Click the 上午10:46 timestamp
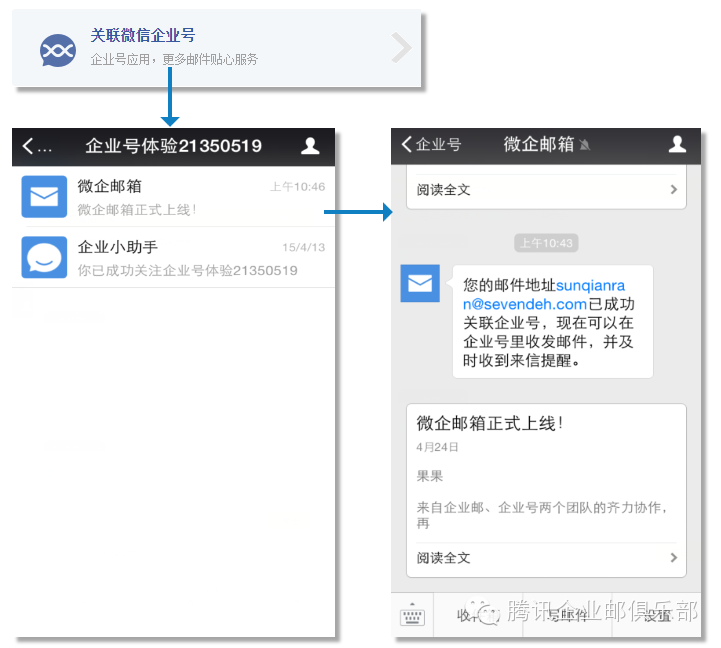Screen dimensions: 721x648 298,187
